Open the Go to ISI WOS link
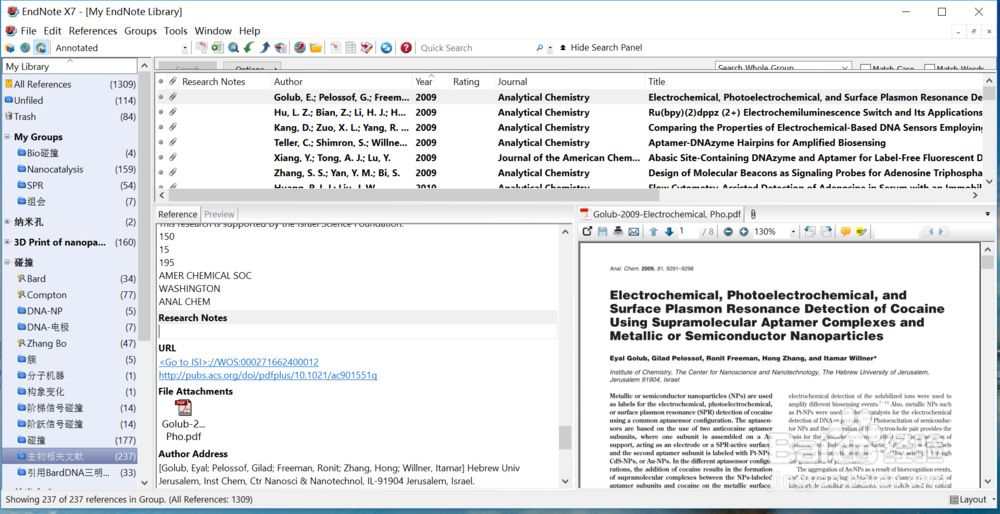1000x514 pixels. coord(239,362)
